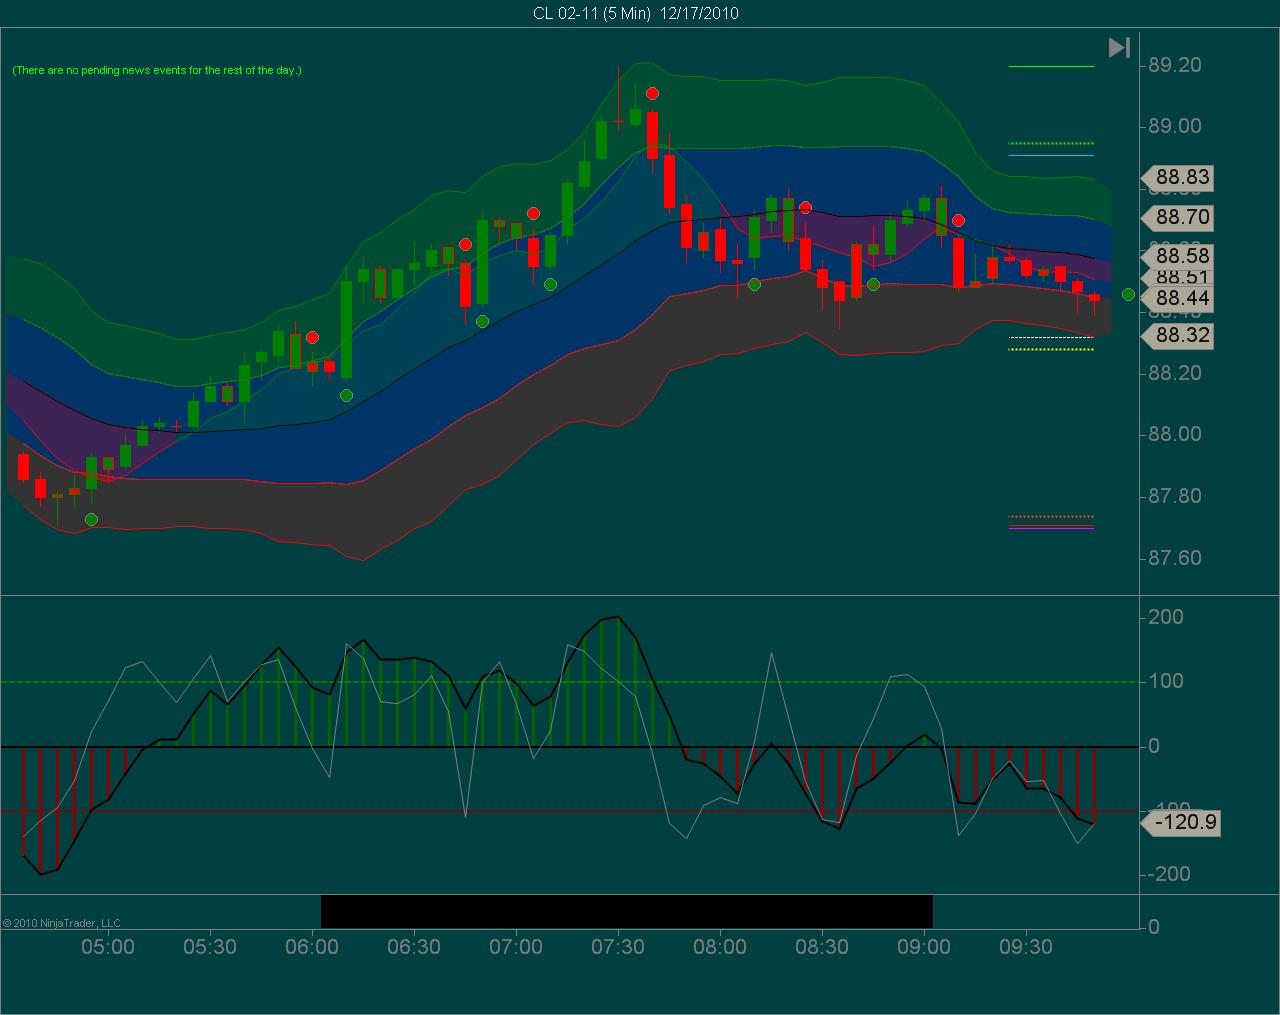Click the 100 oscillator axis label
Screen dimensions: 1280x1015
click(x=1166, y=681)
